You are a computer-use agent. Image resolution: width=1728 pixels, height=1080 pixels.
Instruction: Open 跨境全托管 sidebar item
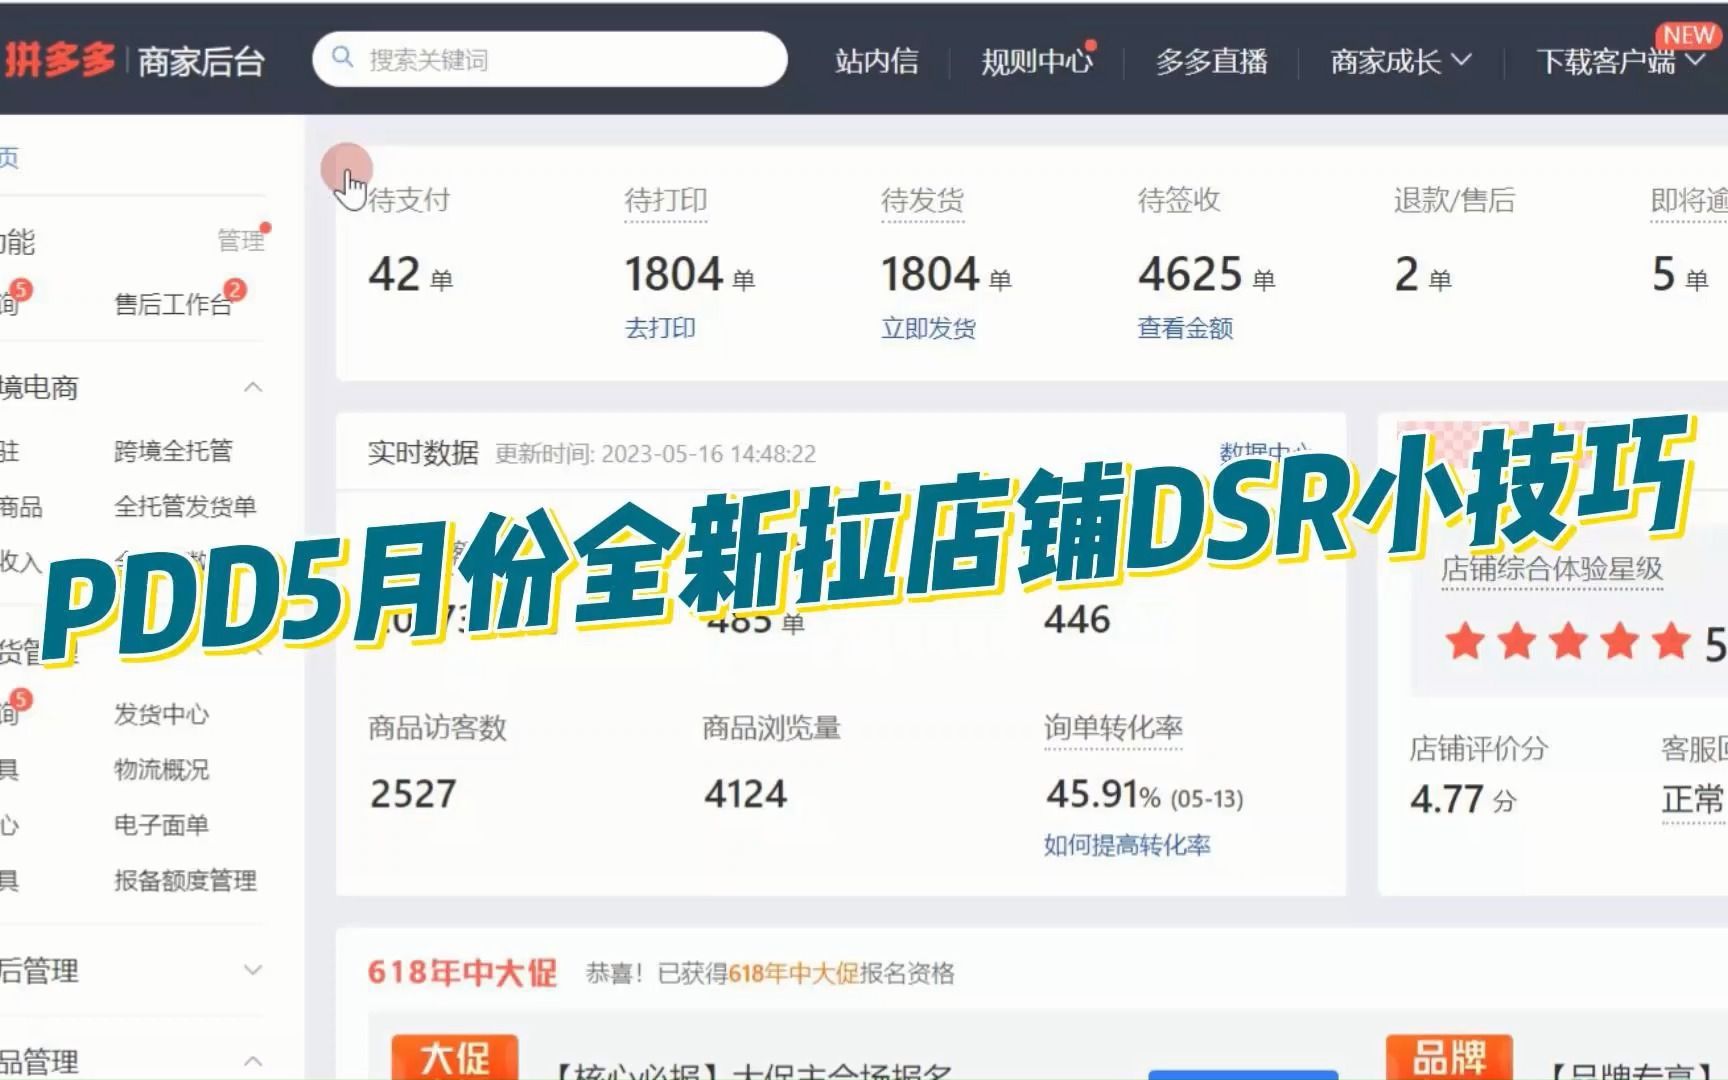173,451
